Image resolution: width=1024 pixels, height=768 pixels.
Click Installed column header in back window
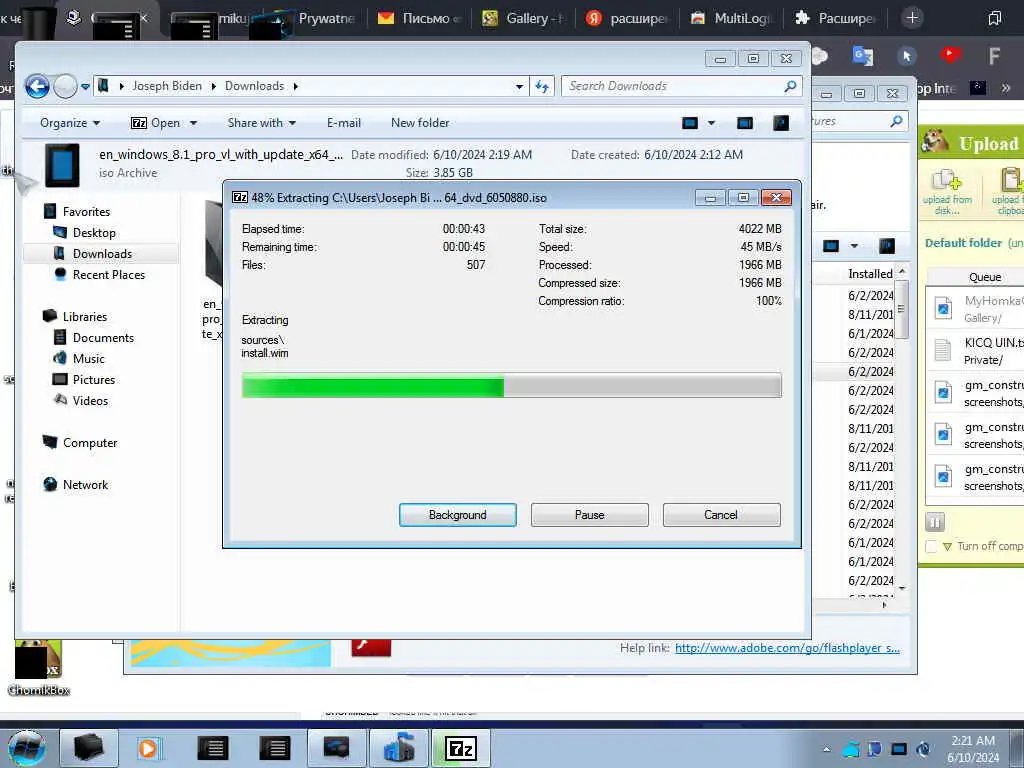click(870, 274)
